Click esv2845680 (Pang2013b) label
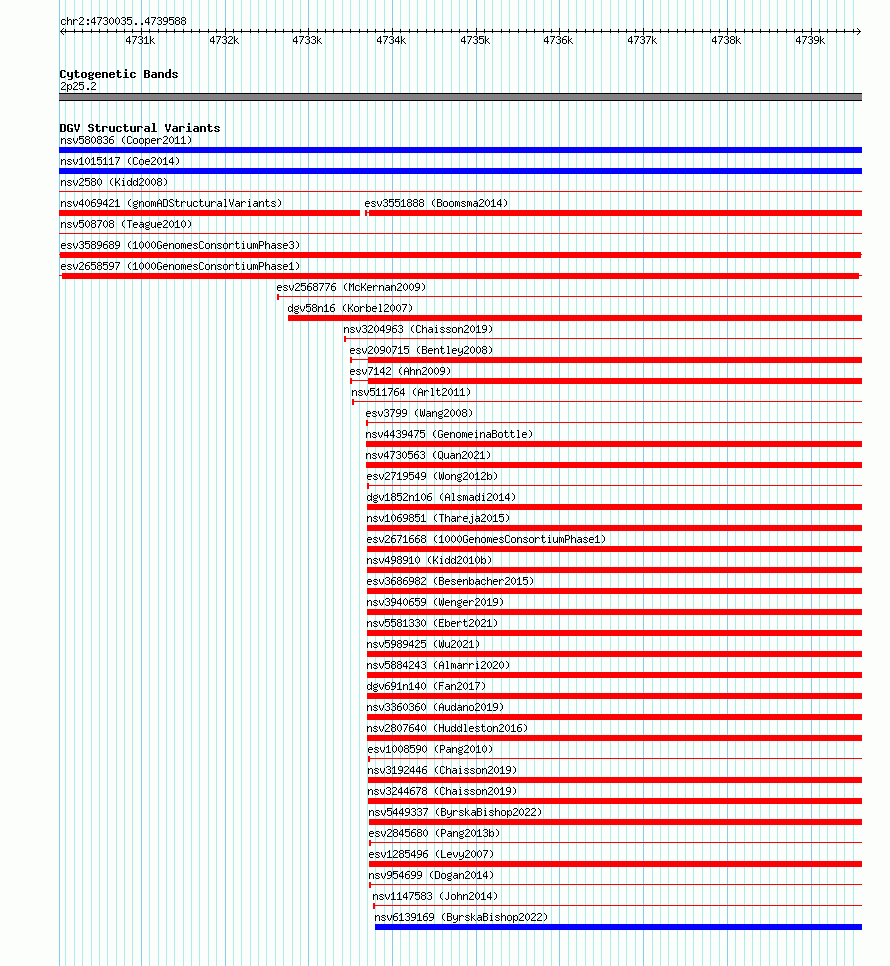This screenshot has height=966, width=890. pyautogui.click(x=435, y=833)
